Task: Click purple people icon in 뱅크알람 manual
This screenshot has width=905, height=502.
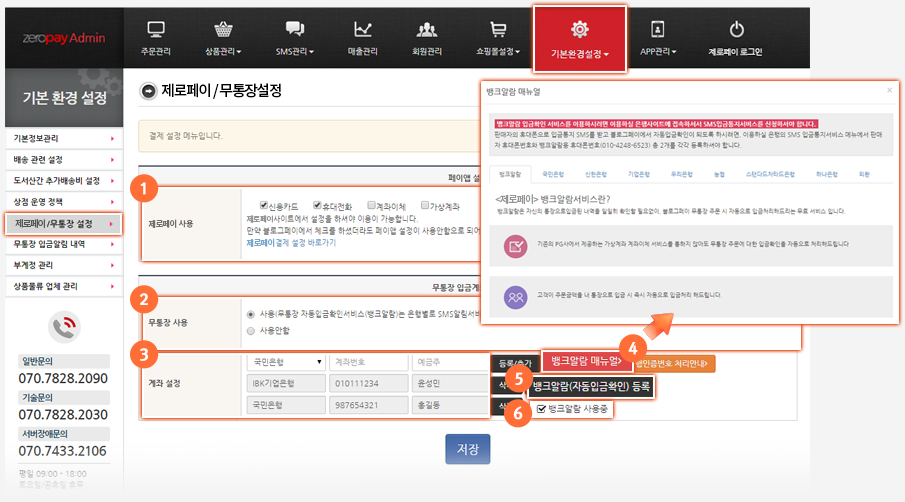Action: pos(515,298)
